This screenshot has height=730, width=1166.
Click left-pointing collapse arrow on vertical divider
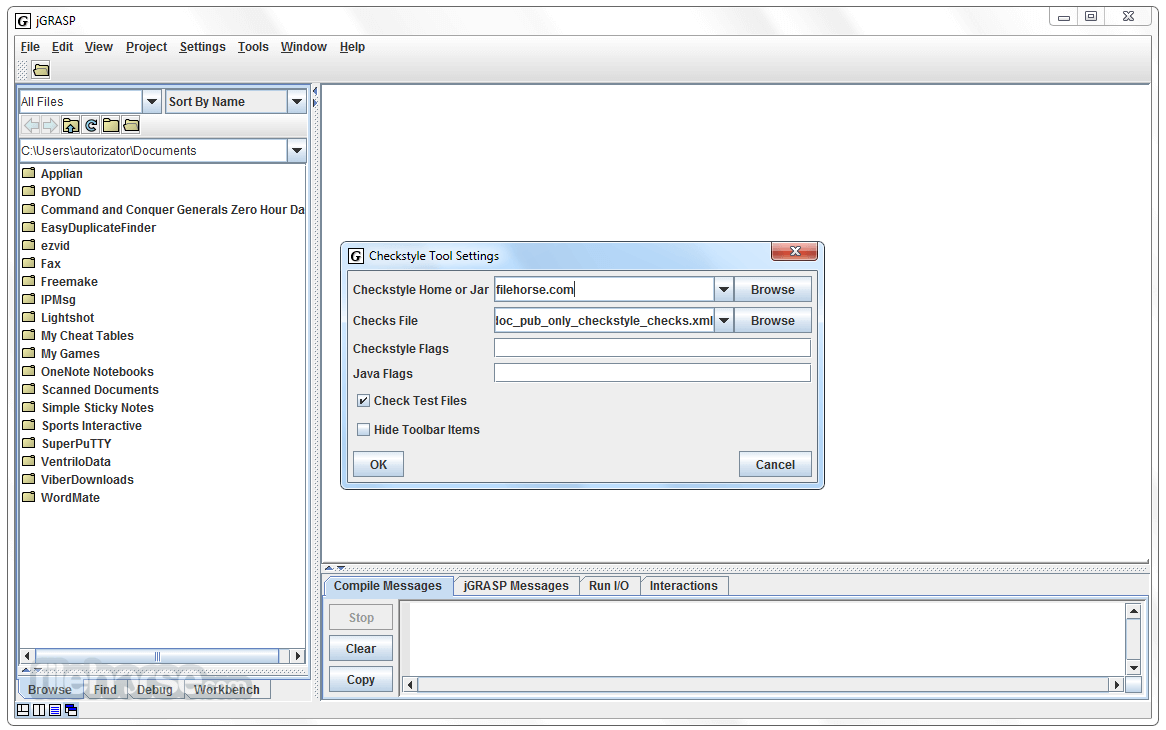pyautogui.click(x=315, y=91)
